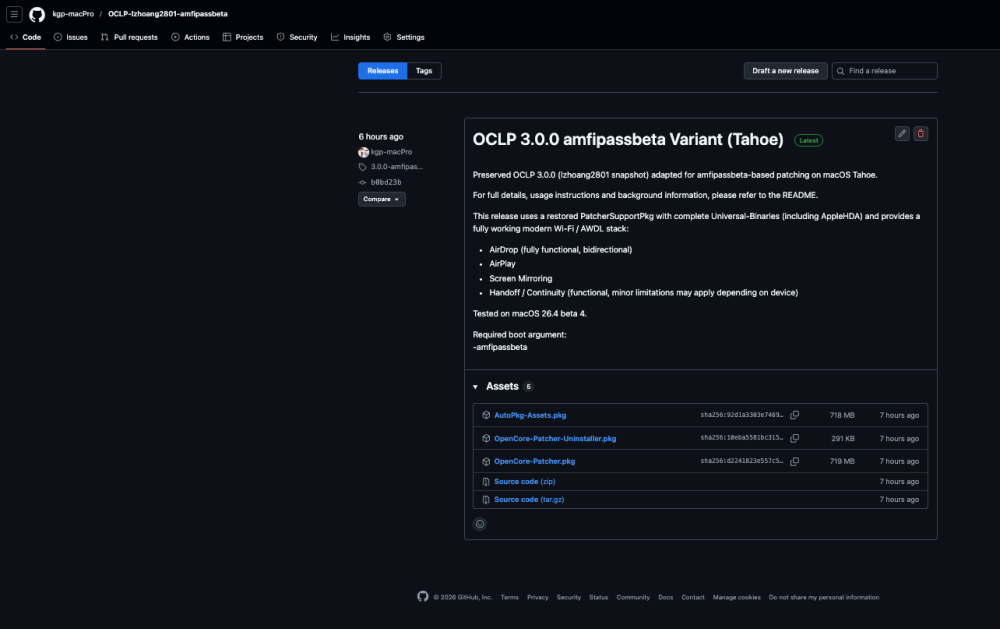Download AutoPkg-Assets.pkg

[530, 415]
